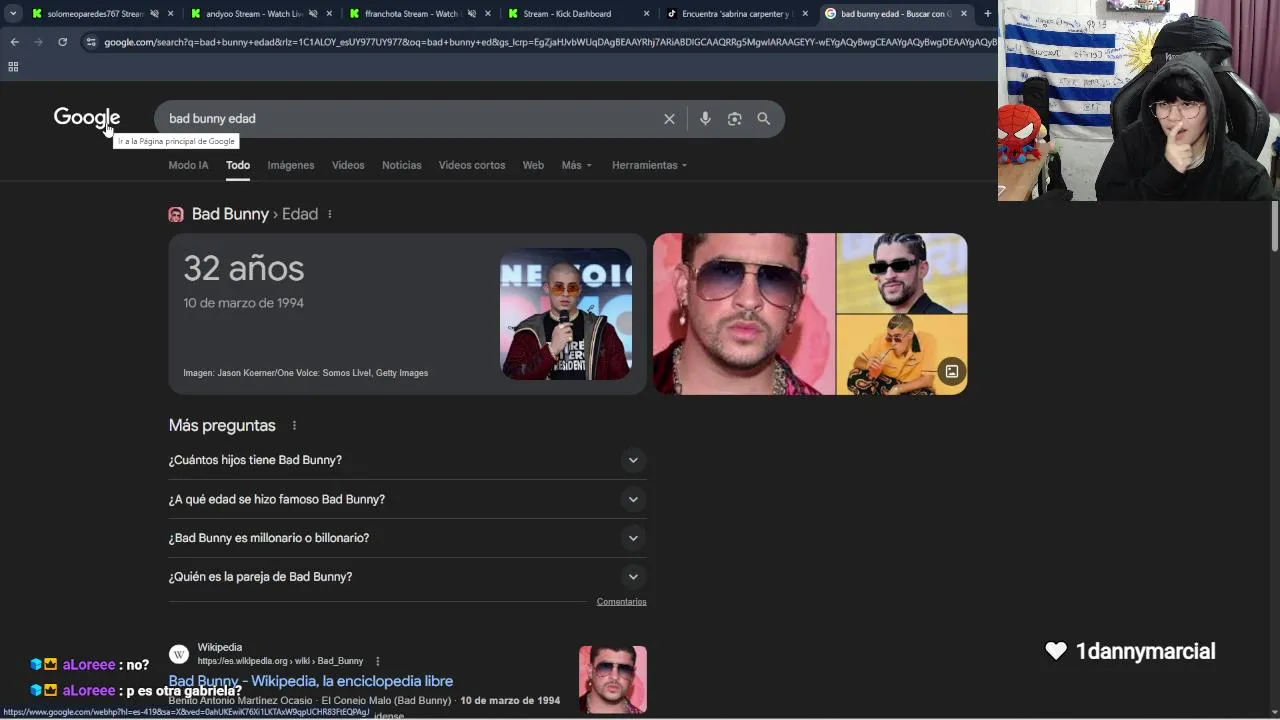This screenshot has height=720, width=1280.
Task: Open new browser tab with plus
Action: point(987,14)
